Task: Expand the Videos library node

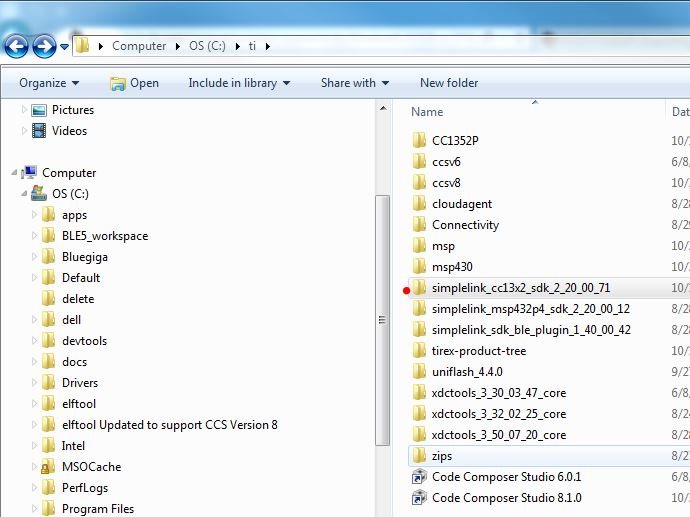Action: coord(24,131)
